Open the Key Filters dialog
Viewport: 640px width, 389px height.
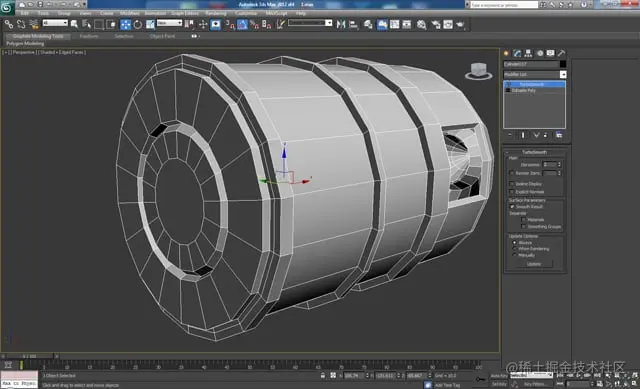click(534, 384)
